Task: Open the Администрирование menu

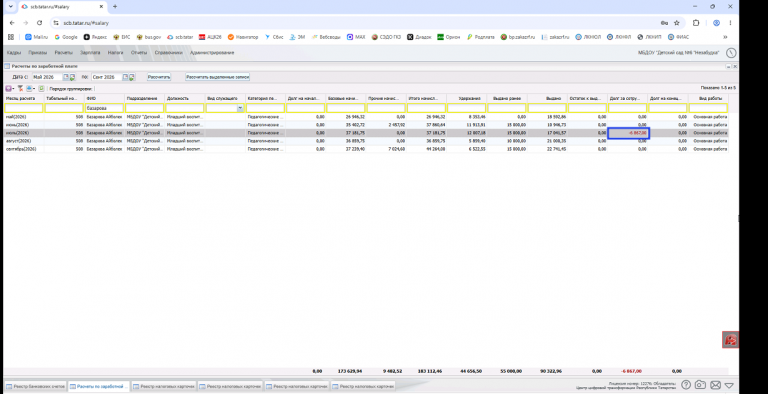Action: [x=212, y=52]
